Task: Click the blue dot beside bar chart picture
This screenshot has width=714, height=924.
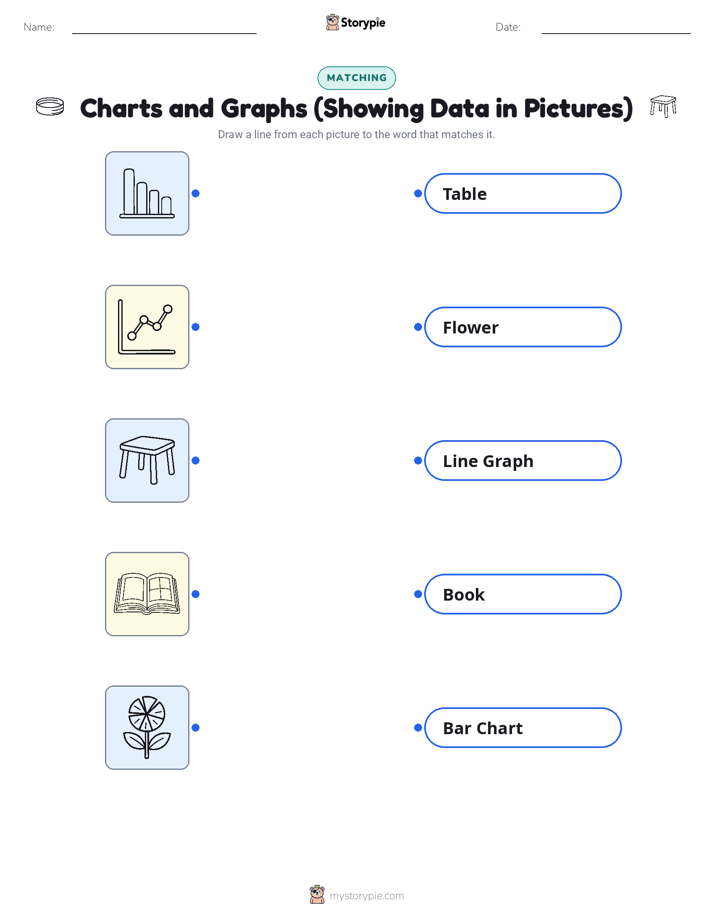Action: [196, 193]
